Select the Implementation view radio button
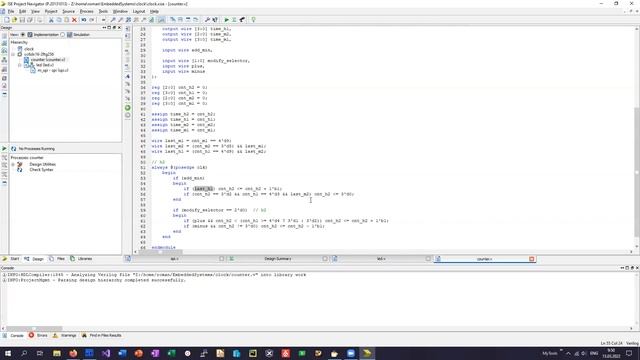Viewport: 640px width, 360px height. click(x=23, y=35)
